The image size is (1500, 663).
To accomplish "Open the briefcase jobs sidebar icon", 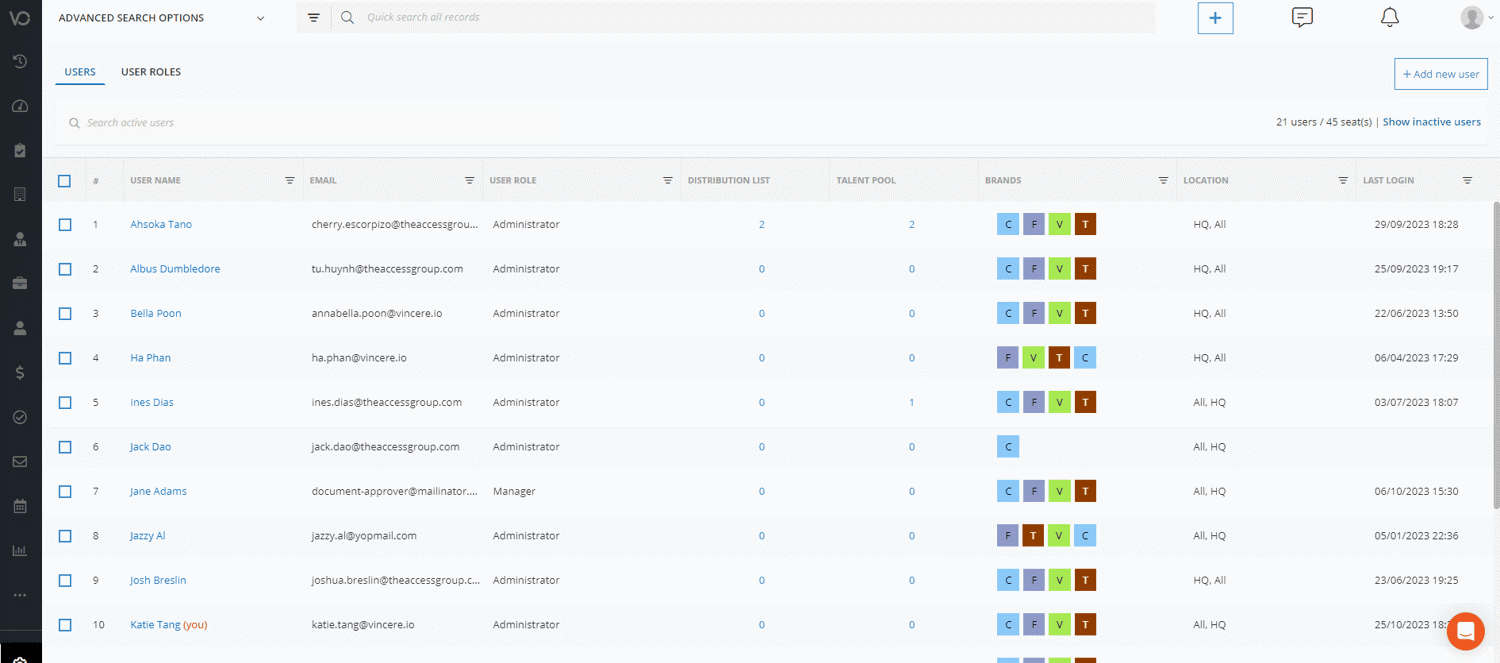I will click(20, 284).
